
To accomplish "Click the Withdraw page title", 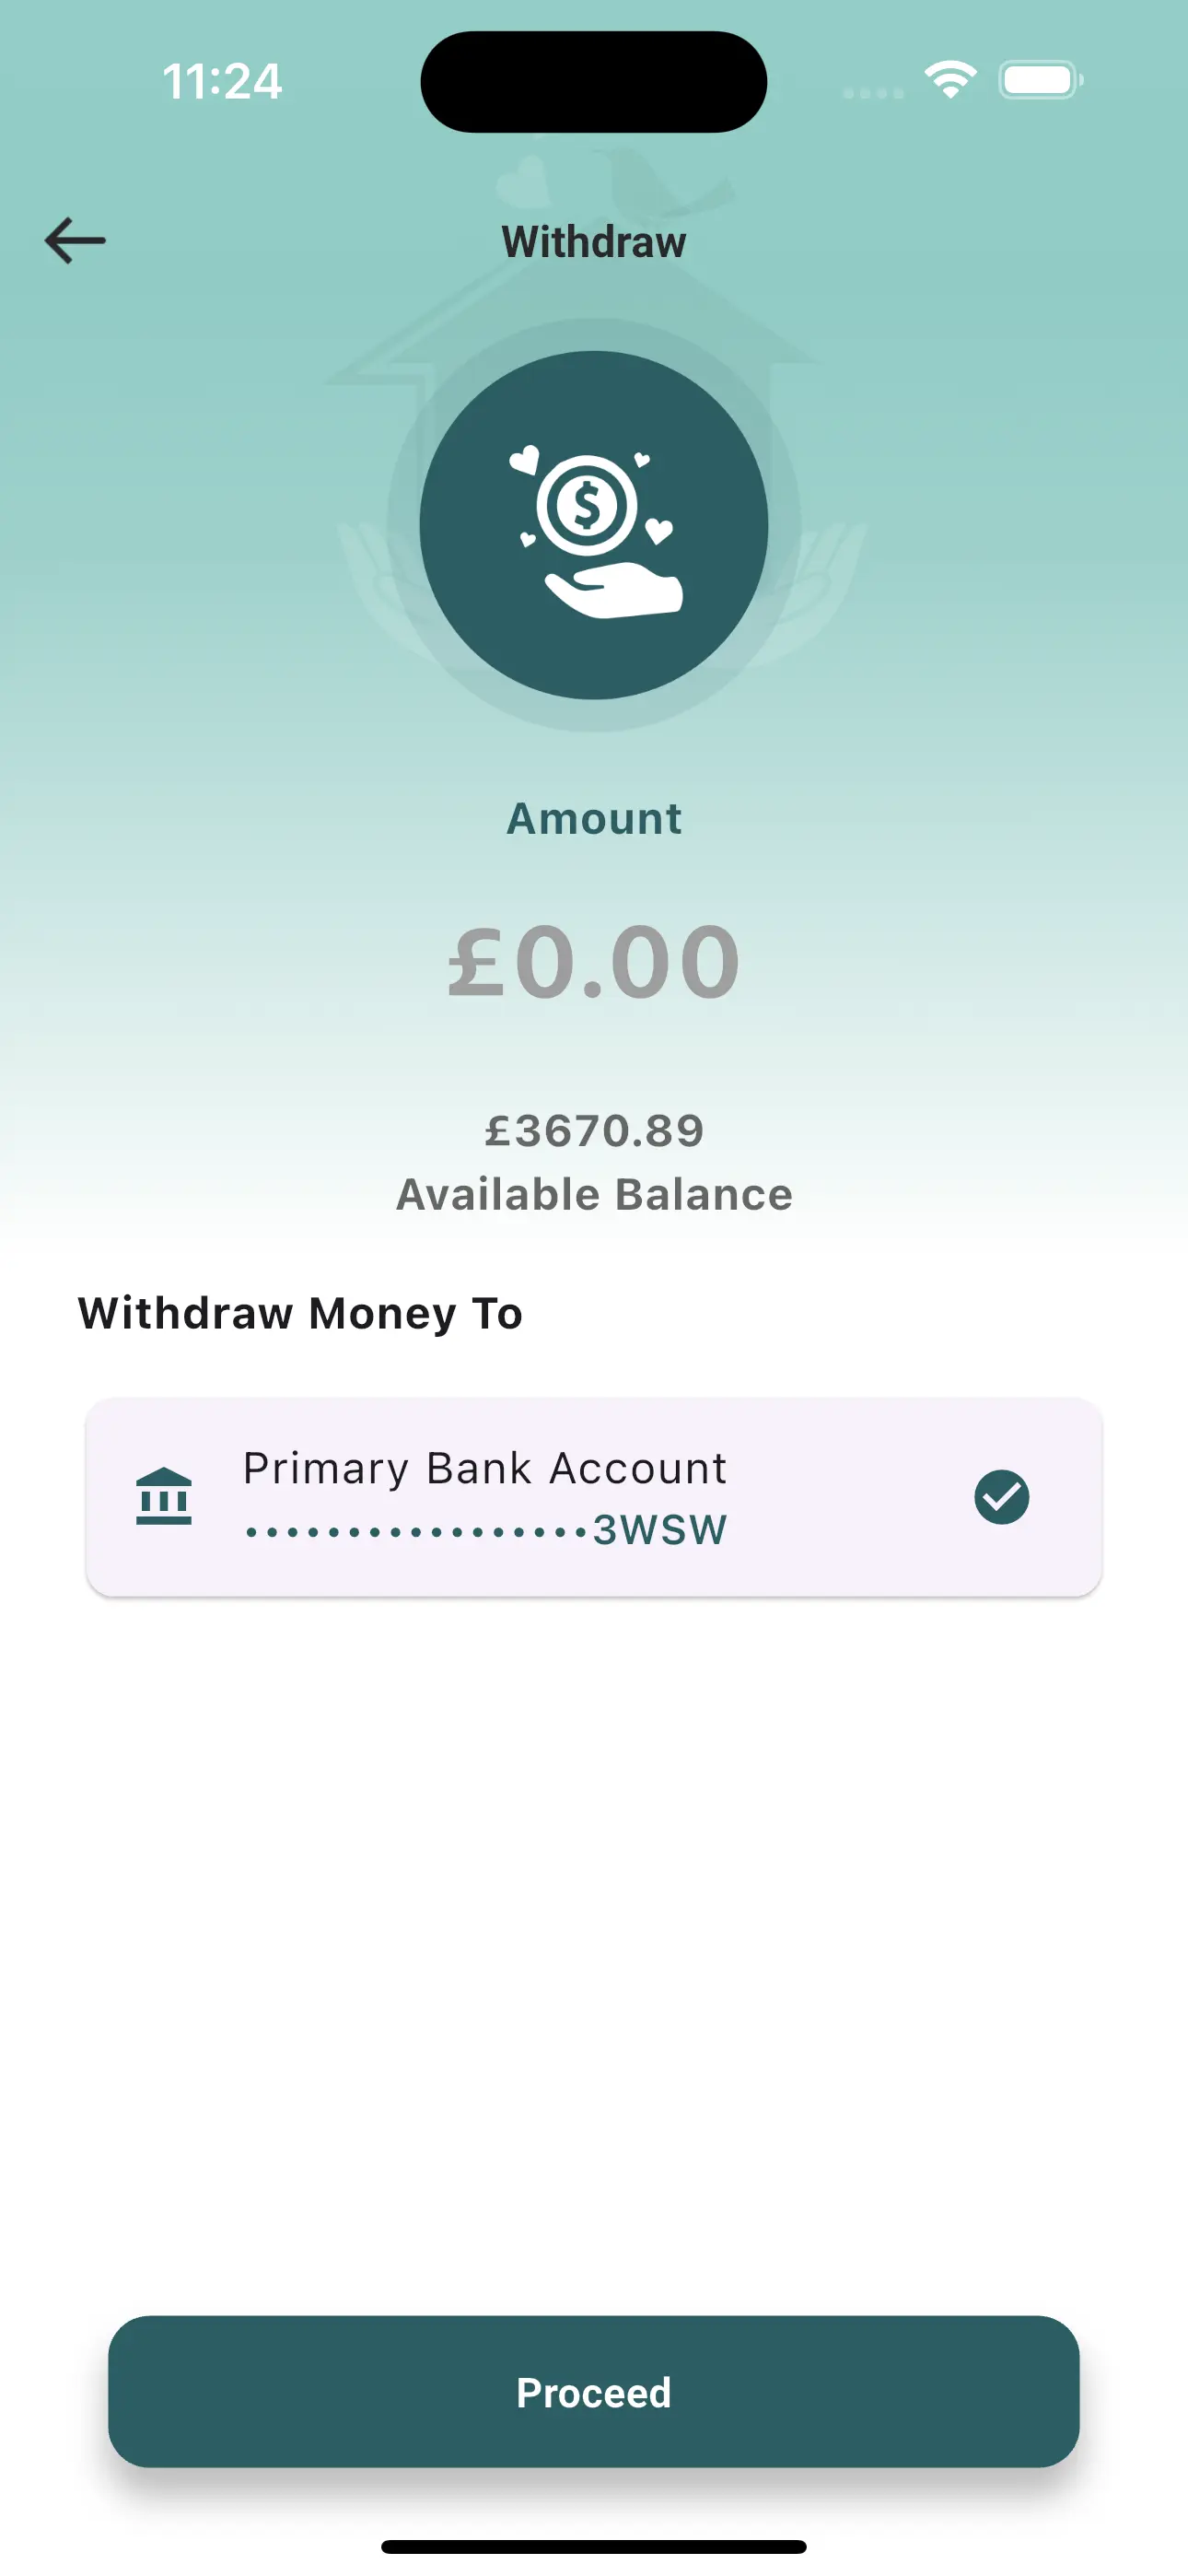I will pos(594,242).
